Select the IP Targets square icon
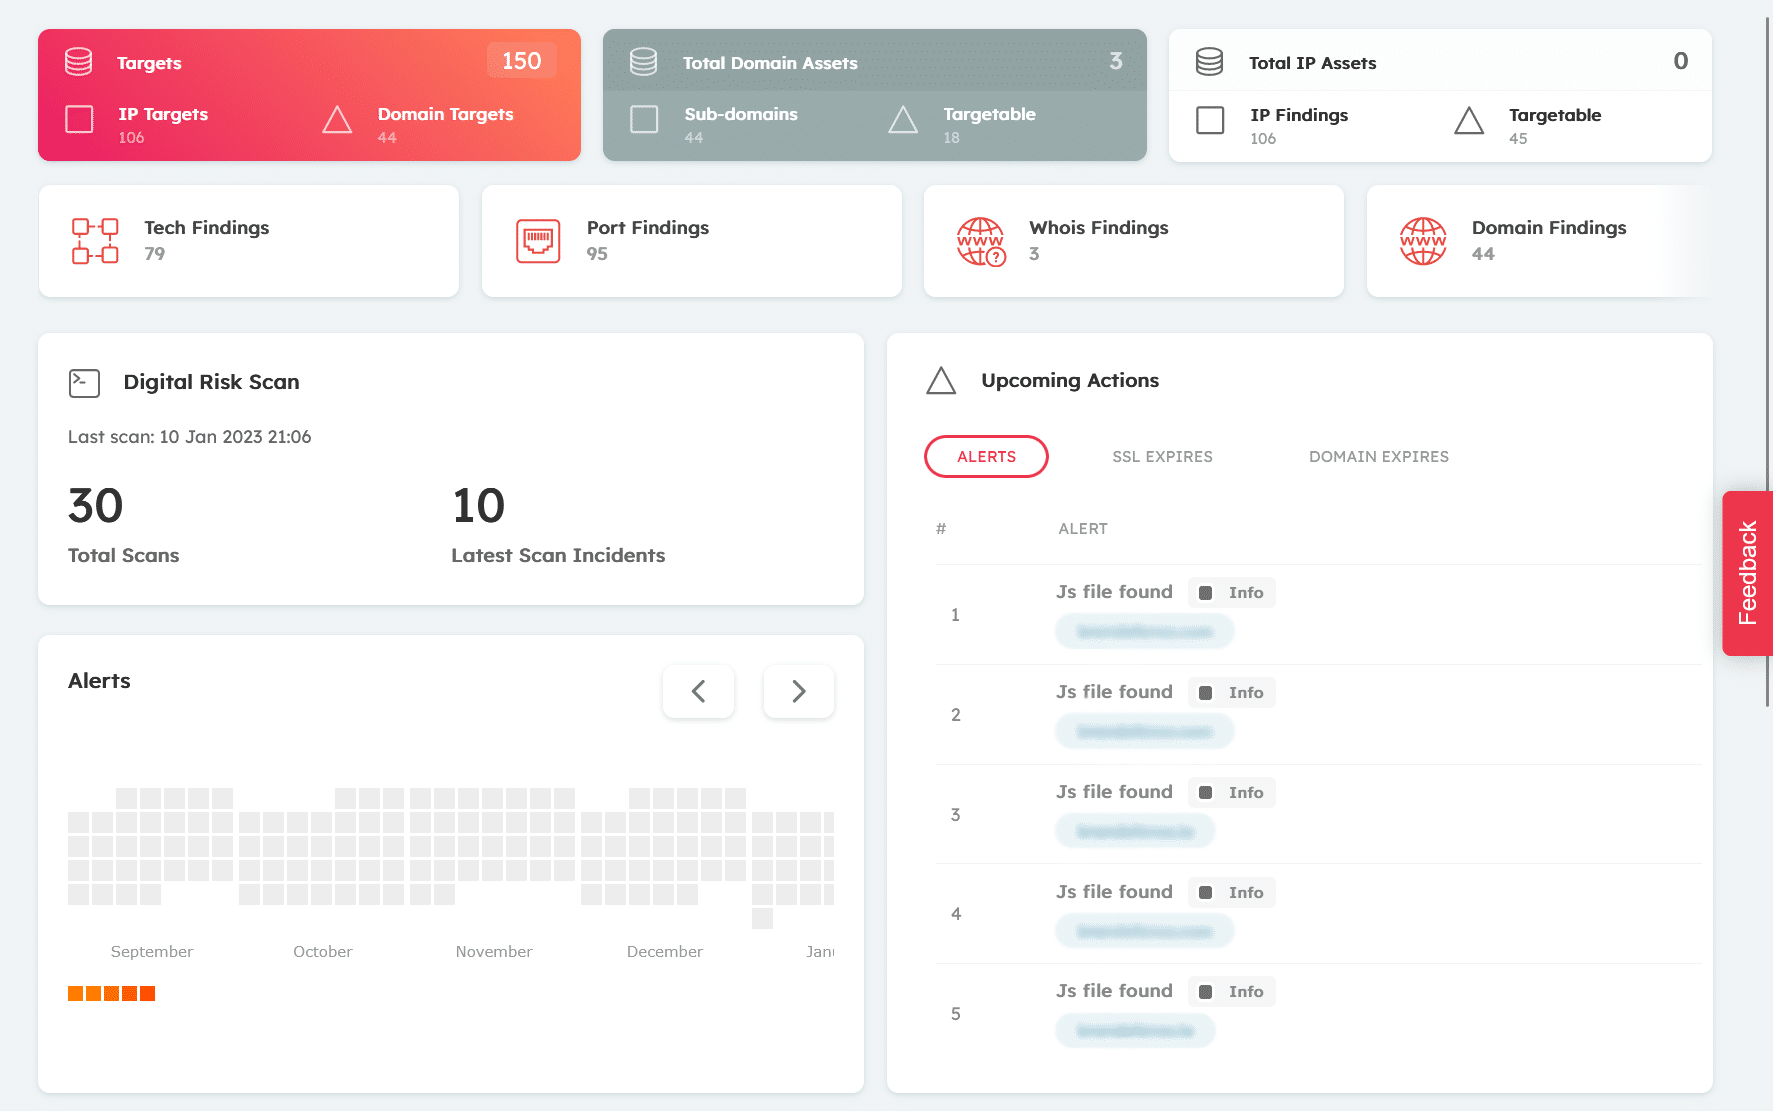 [x=78, y=120]
